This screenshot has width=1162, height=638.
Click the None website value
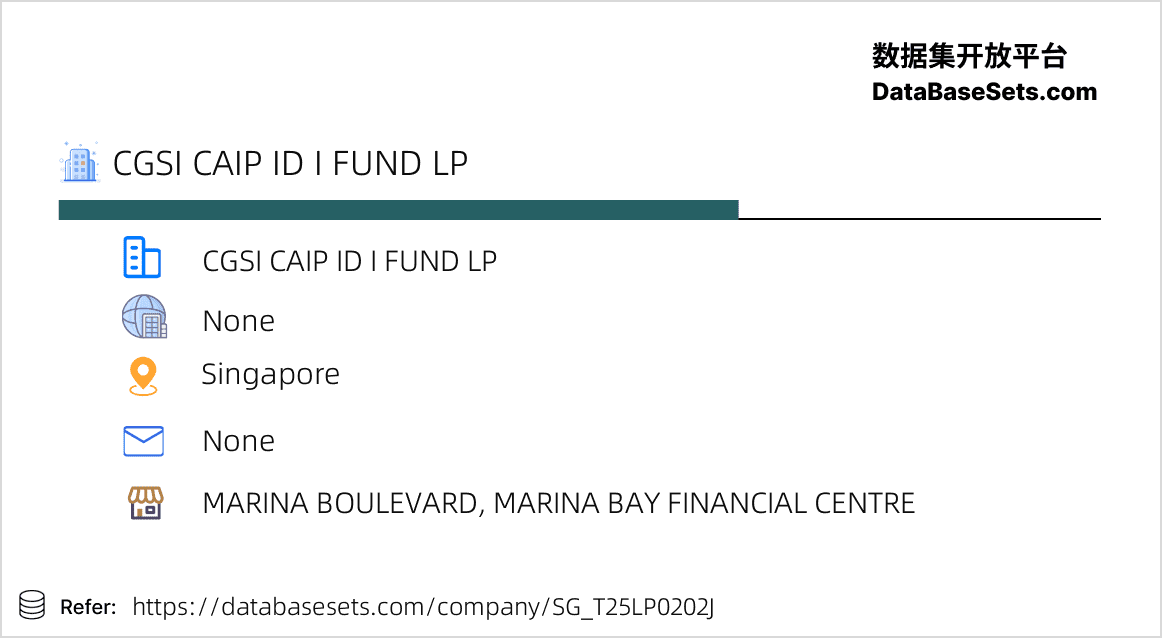coord(239,322)
